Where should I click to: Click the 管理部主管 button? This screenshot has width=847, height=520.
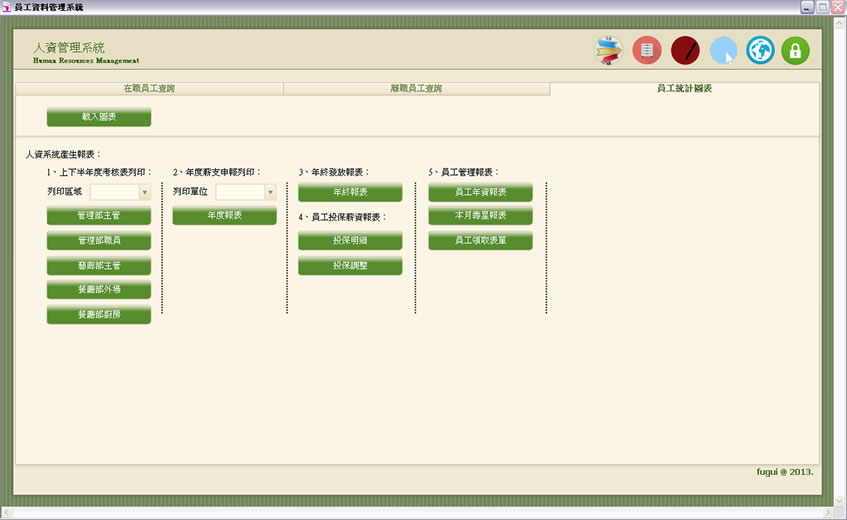pos(99,216)
